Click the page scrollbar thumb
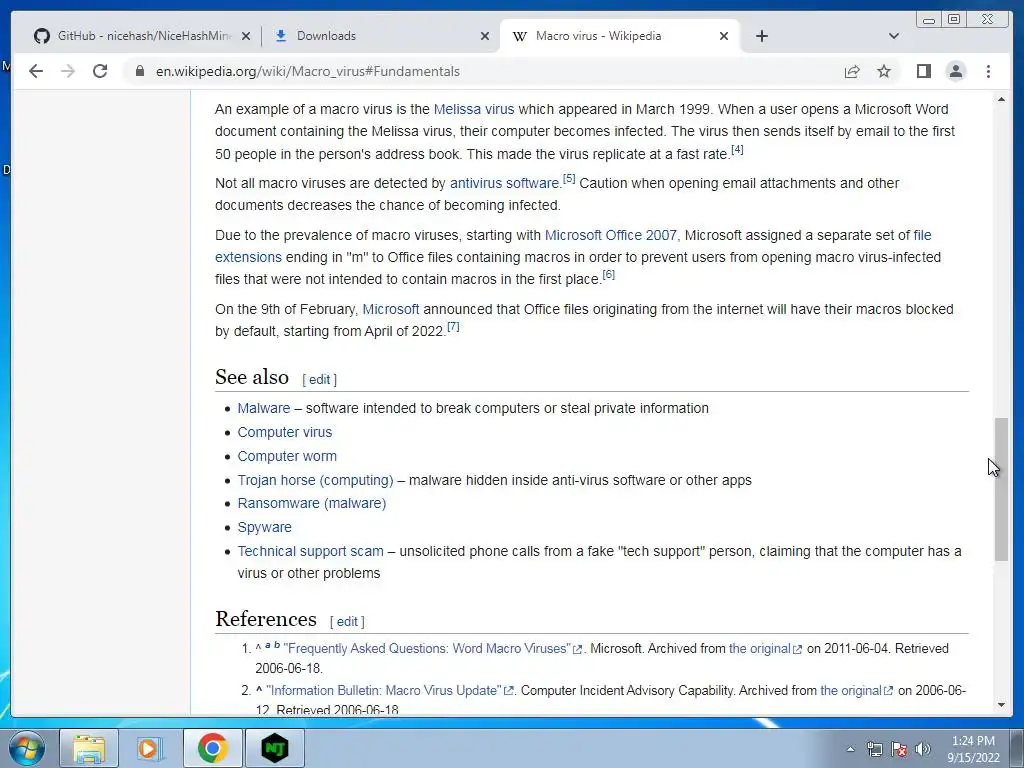This screenshot has height=768, width=1024. pyautogui.click(x=1001, y=489)
